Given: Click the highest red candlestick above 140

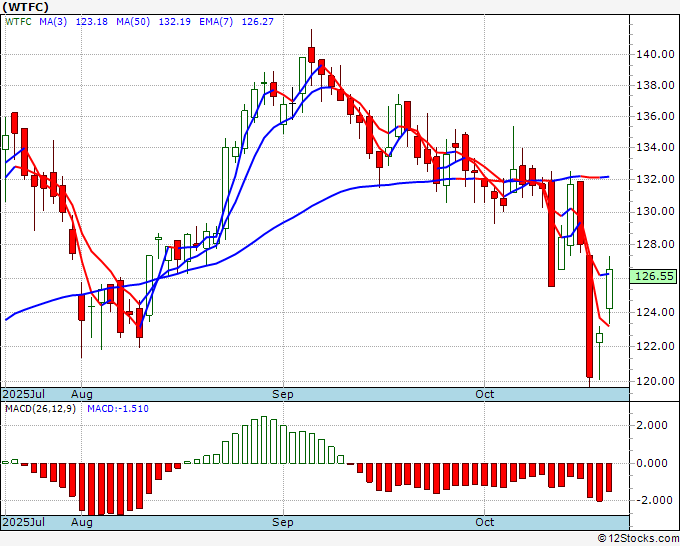Looking at the screenshot, I should [311, 55].
